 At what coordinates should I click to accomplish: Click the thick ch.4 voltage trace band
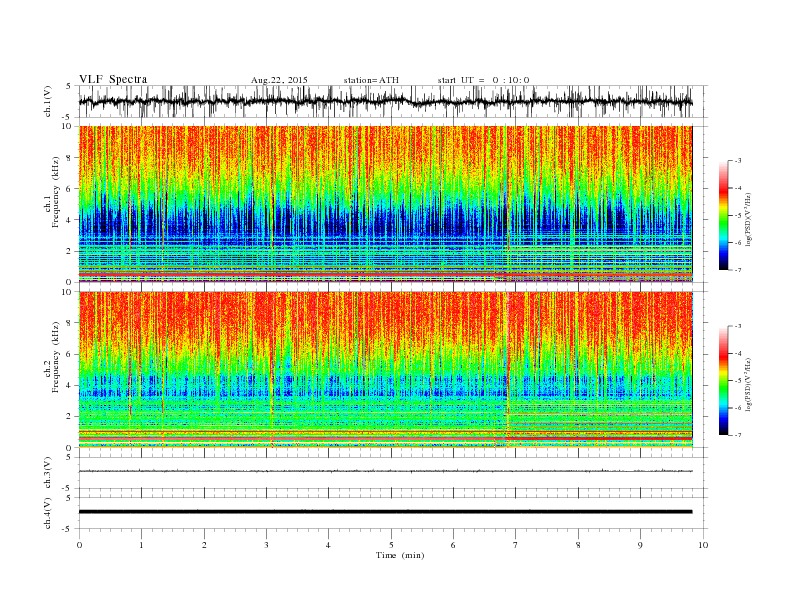[x=385, y=512]
